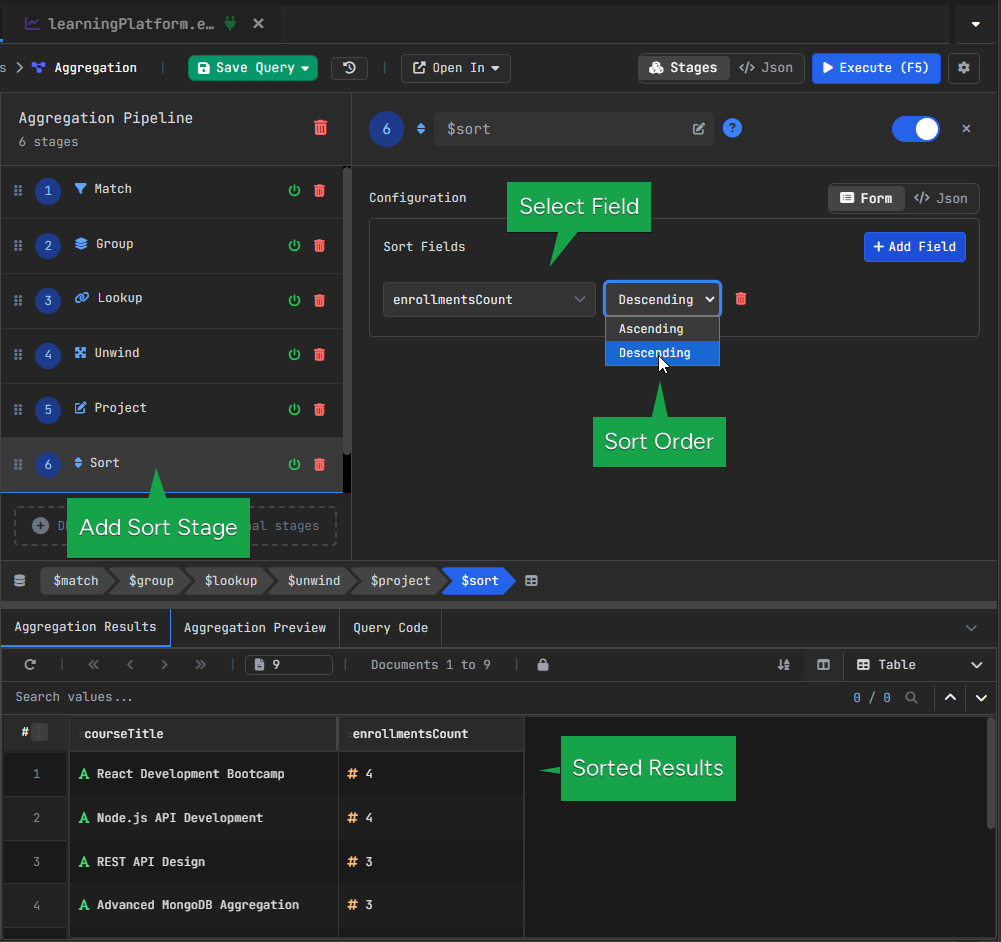Click the table icon after $sort breadcrumb
This screenshot has height=942, width=1001.
pos(531,581)
